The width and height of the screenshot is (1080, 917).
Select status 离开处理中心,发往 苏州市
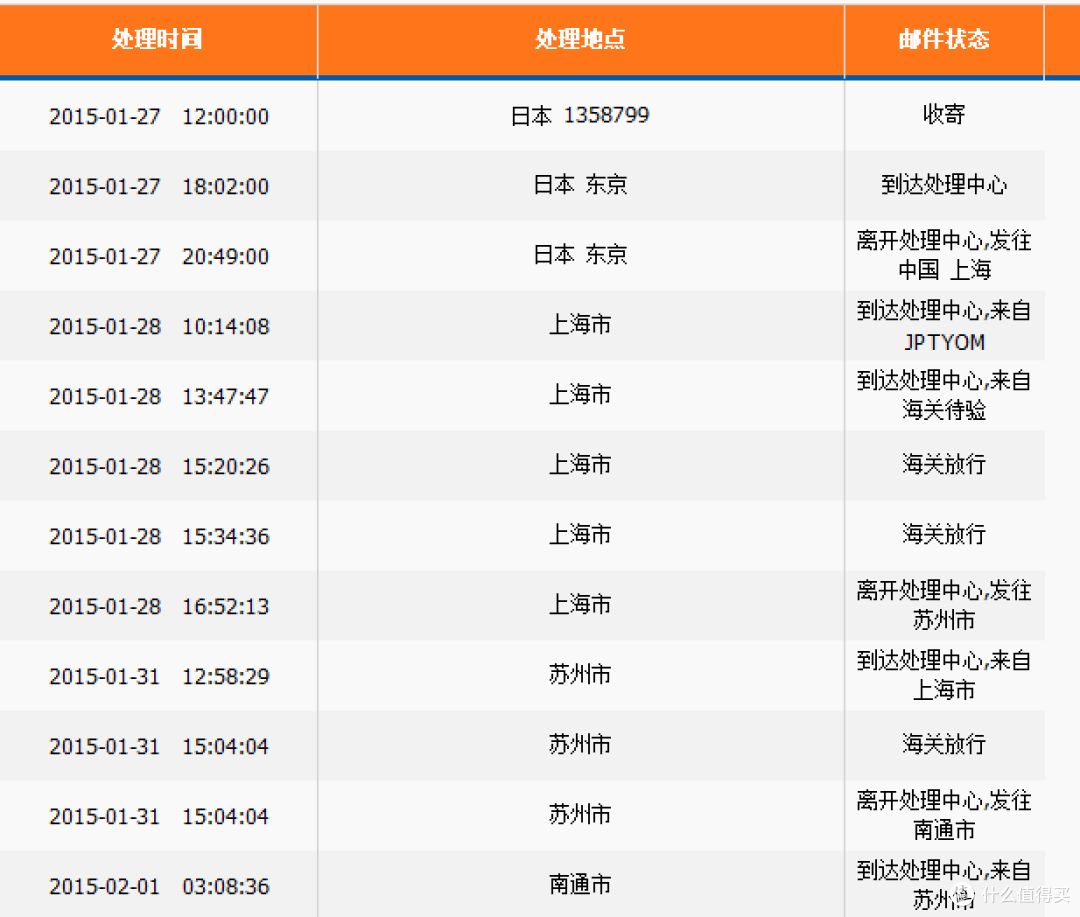coord(944,606)
